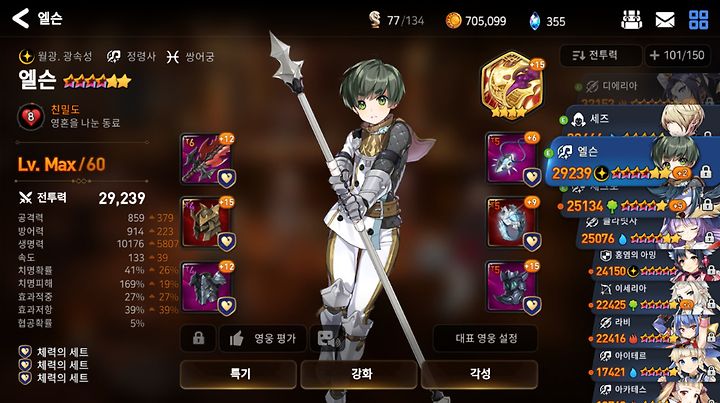Expand hero slots with the +101/150 button

pyautogui.click(x=677, y=56)
